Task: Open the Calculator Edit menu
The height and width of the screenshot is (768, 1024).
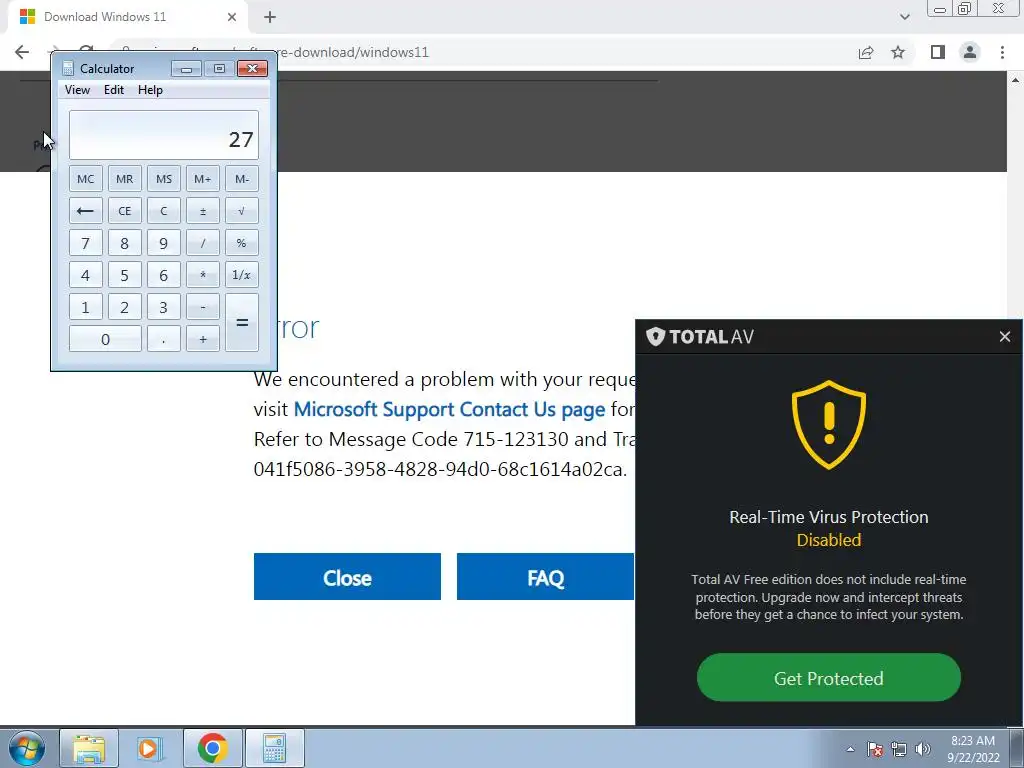Action: tap(114, 90)
